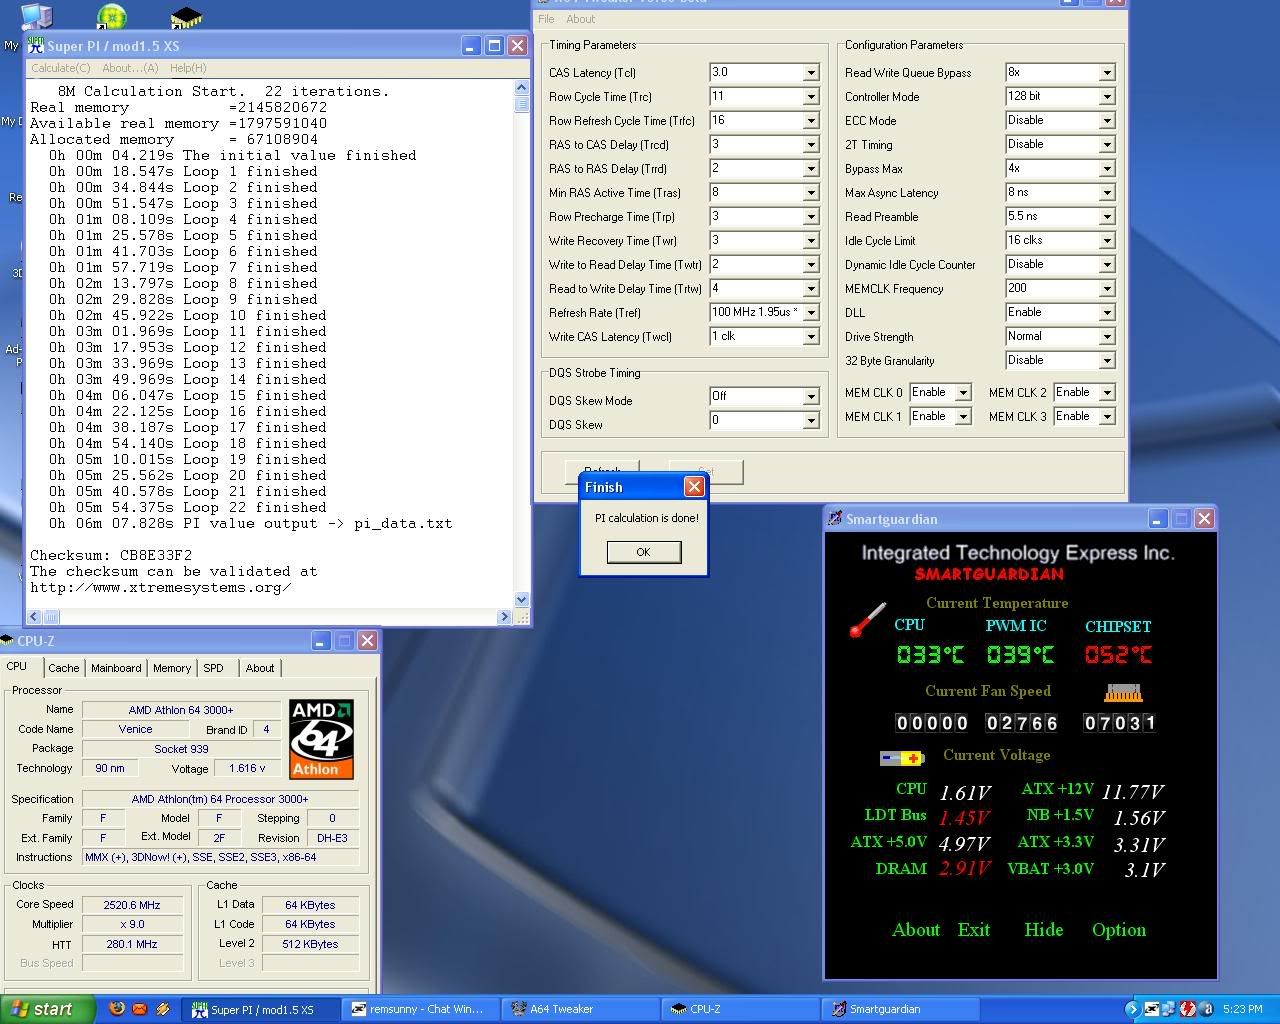Open the CAS Latency (Tcl) dropdown

(x=811, y=73)
